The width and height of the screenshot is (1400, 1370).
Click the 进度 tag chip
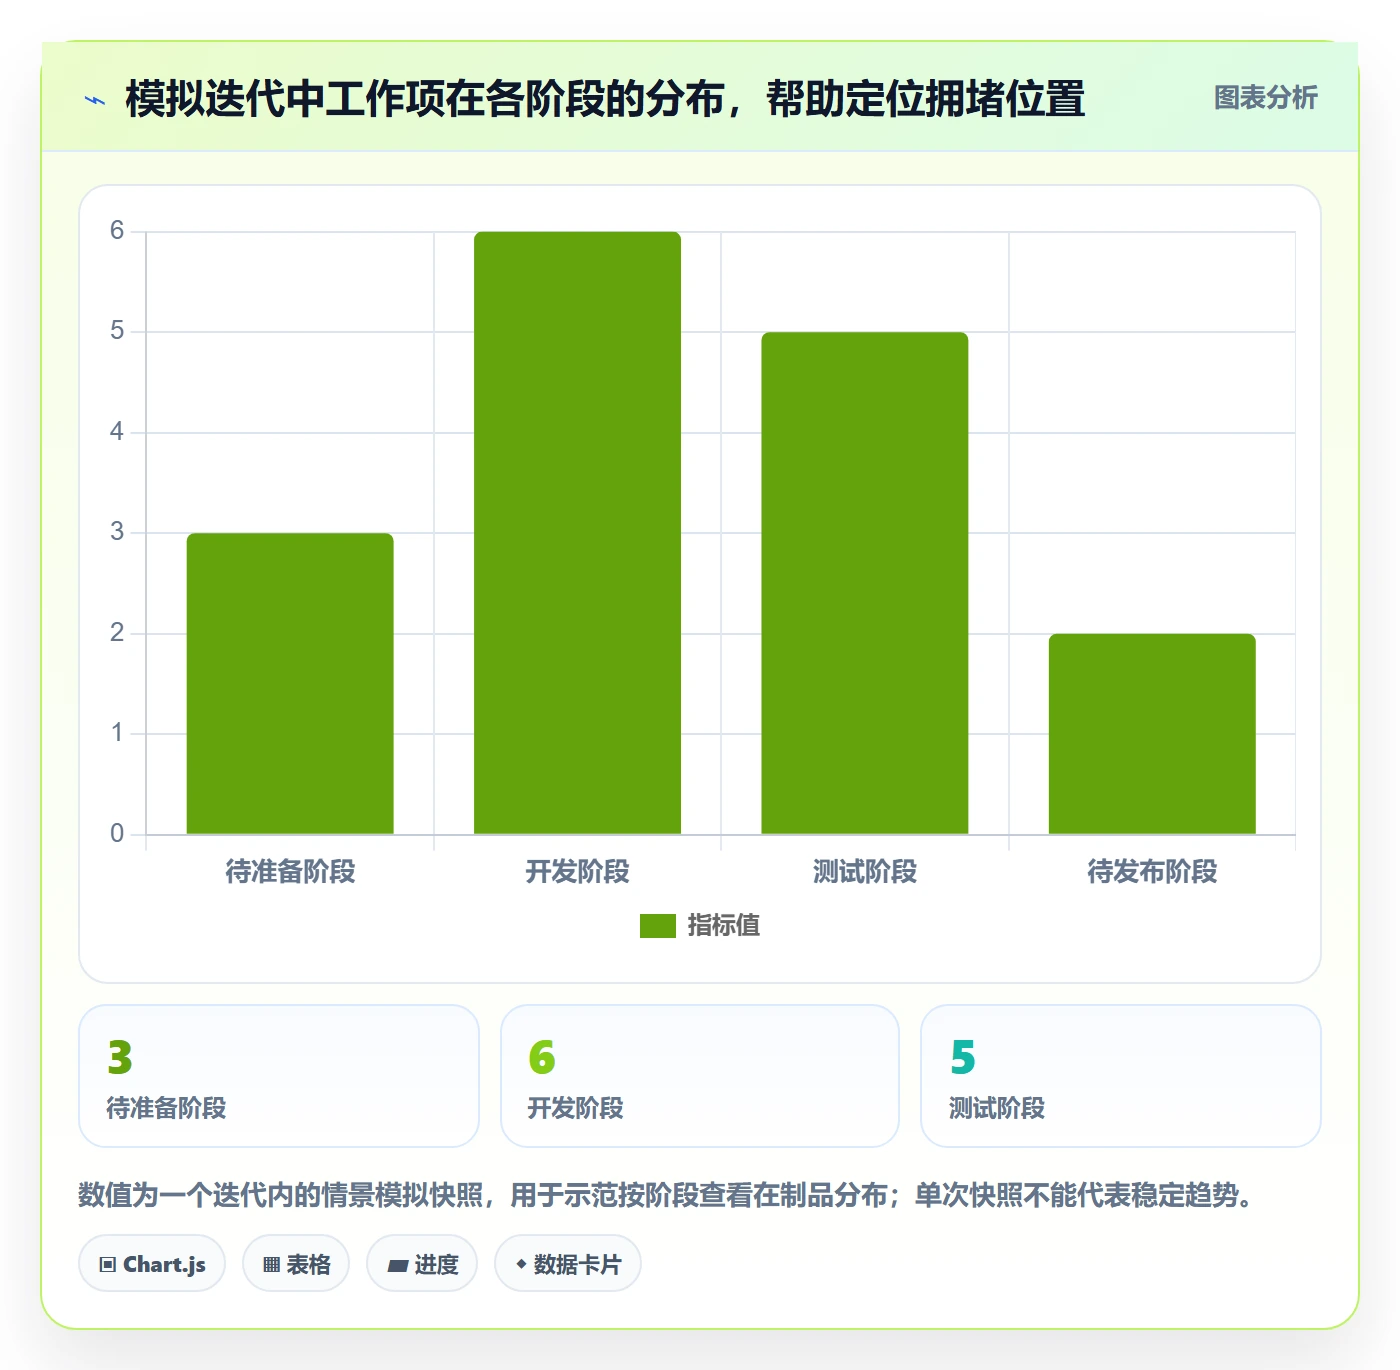point(422,1264)
